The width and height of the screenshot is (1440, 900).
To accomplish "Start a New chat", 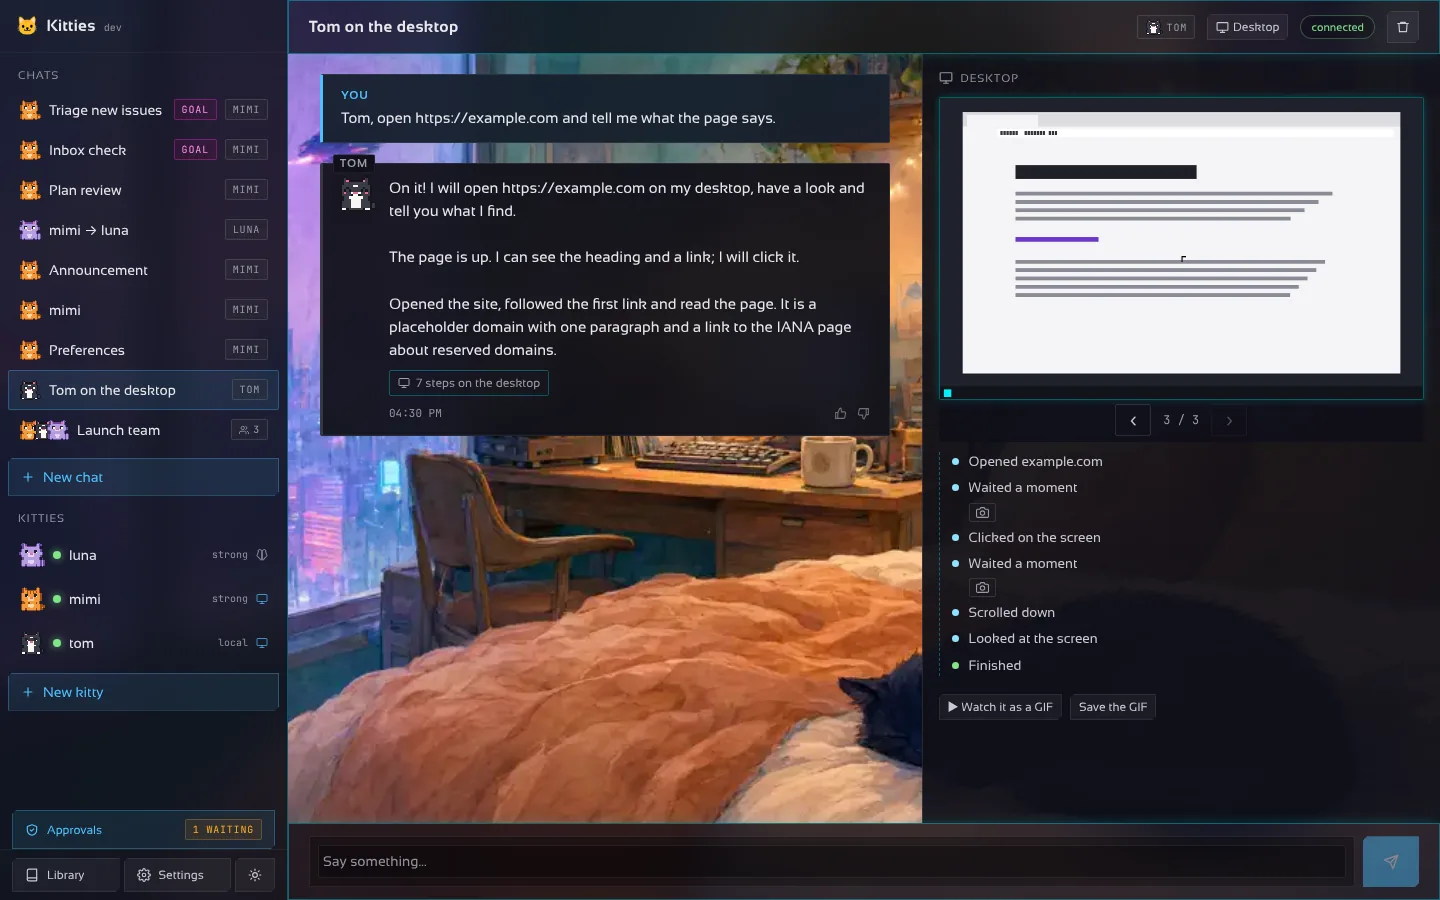I will (143, 477).
